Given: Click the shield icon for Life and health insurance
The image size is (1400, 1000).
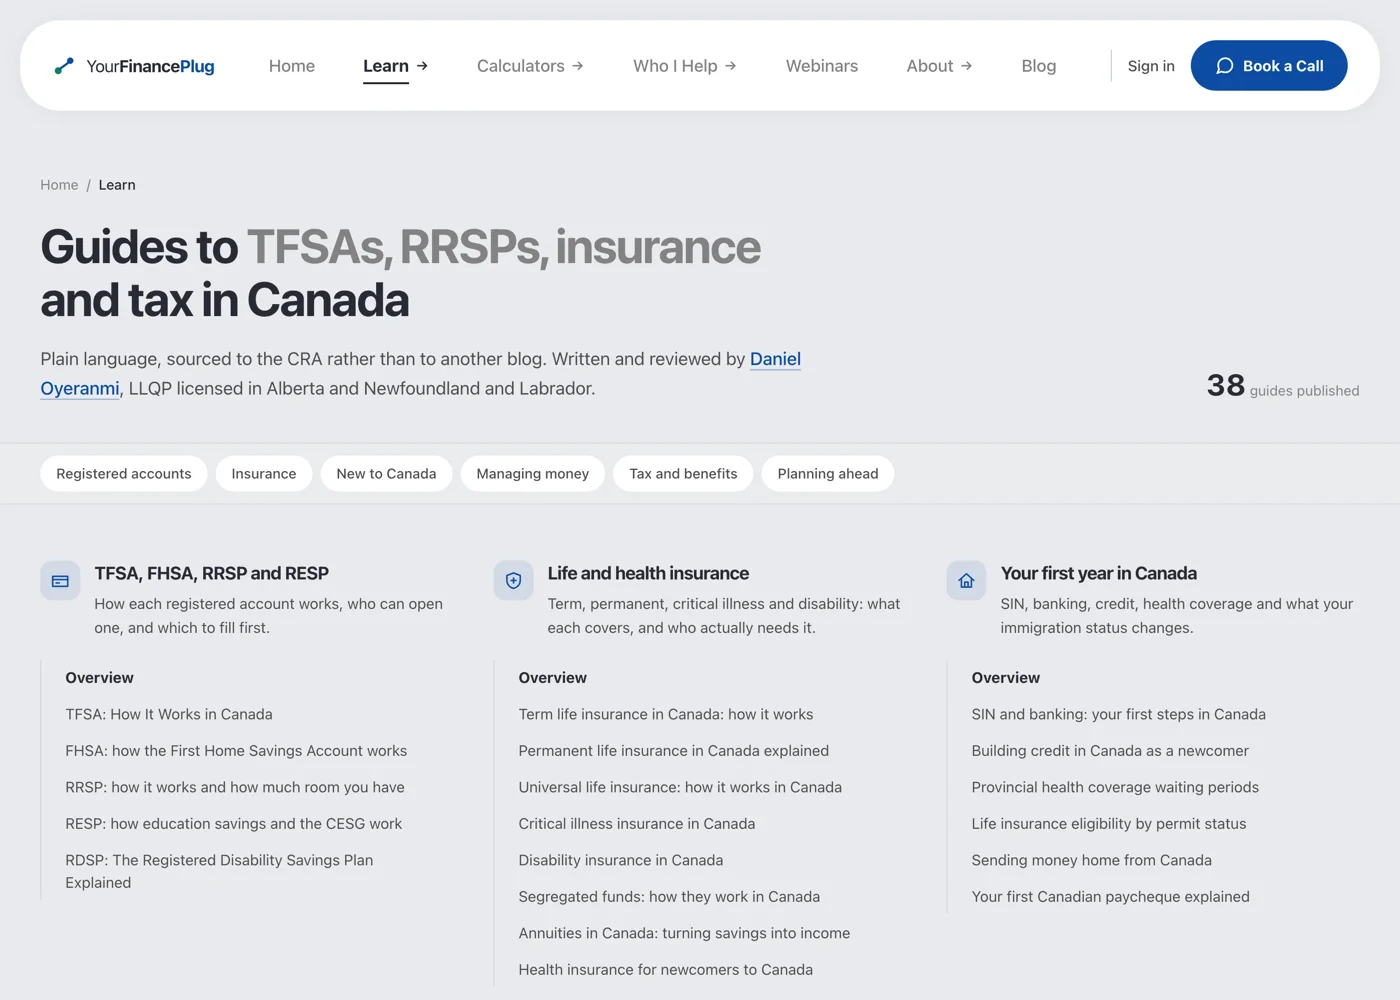Looking at the screenshot, I should [513, 581].
